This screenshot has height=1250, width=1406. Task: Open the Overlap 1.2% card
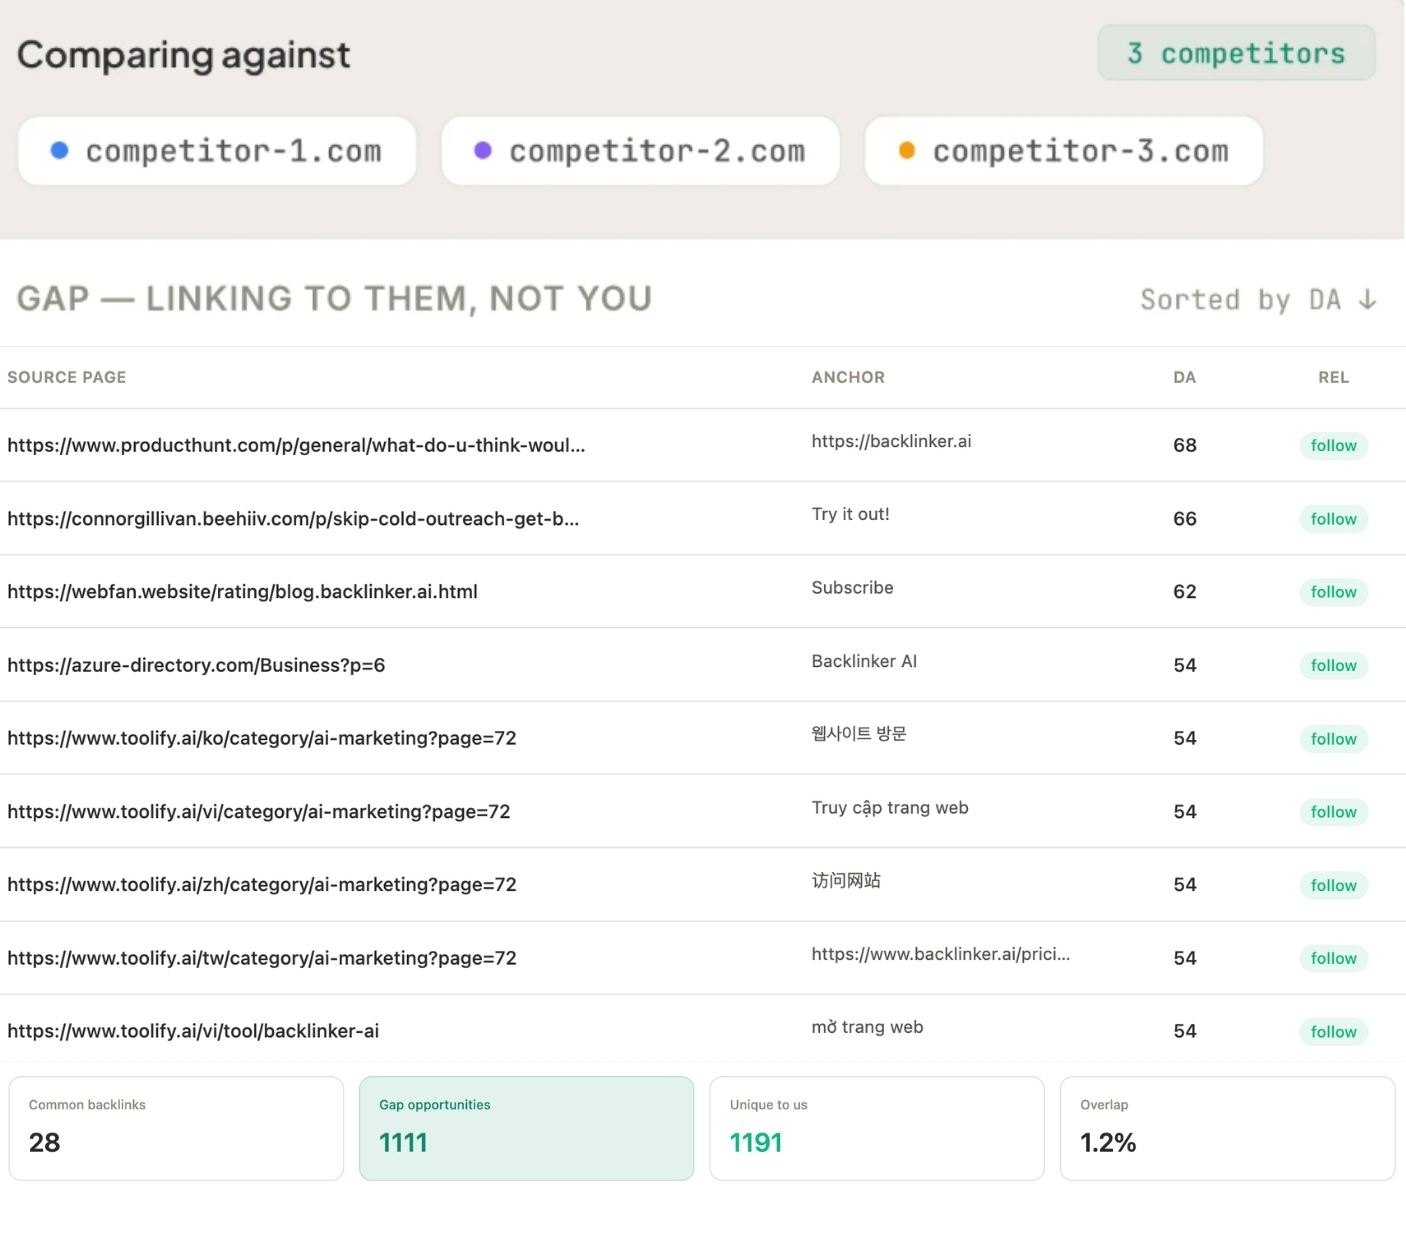coord(1227,1128)
